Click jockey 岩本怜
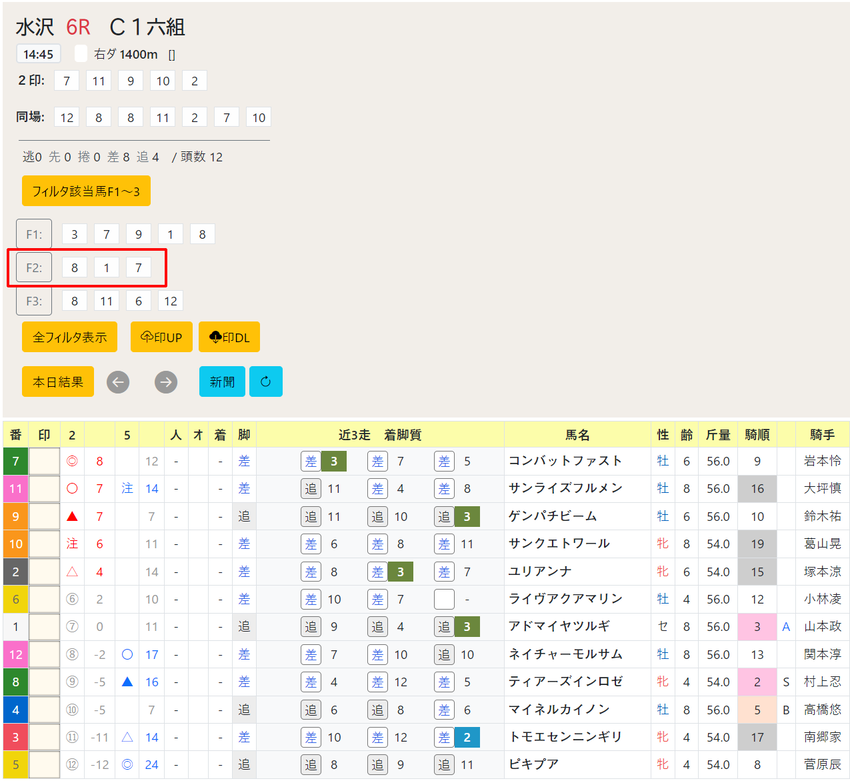Viewport: 850px width, 781px height. tap(822, 461)
